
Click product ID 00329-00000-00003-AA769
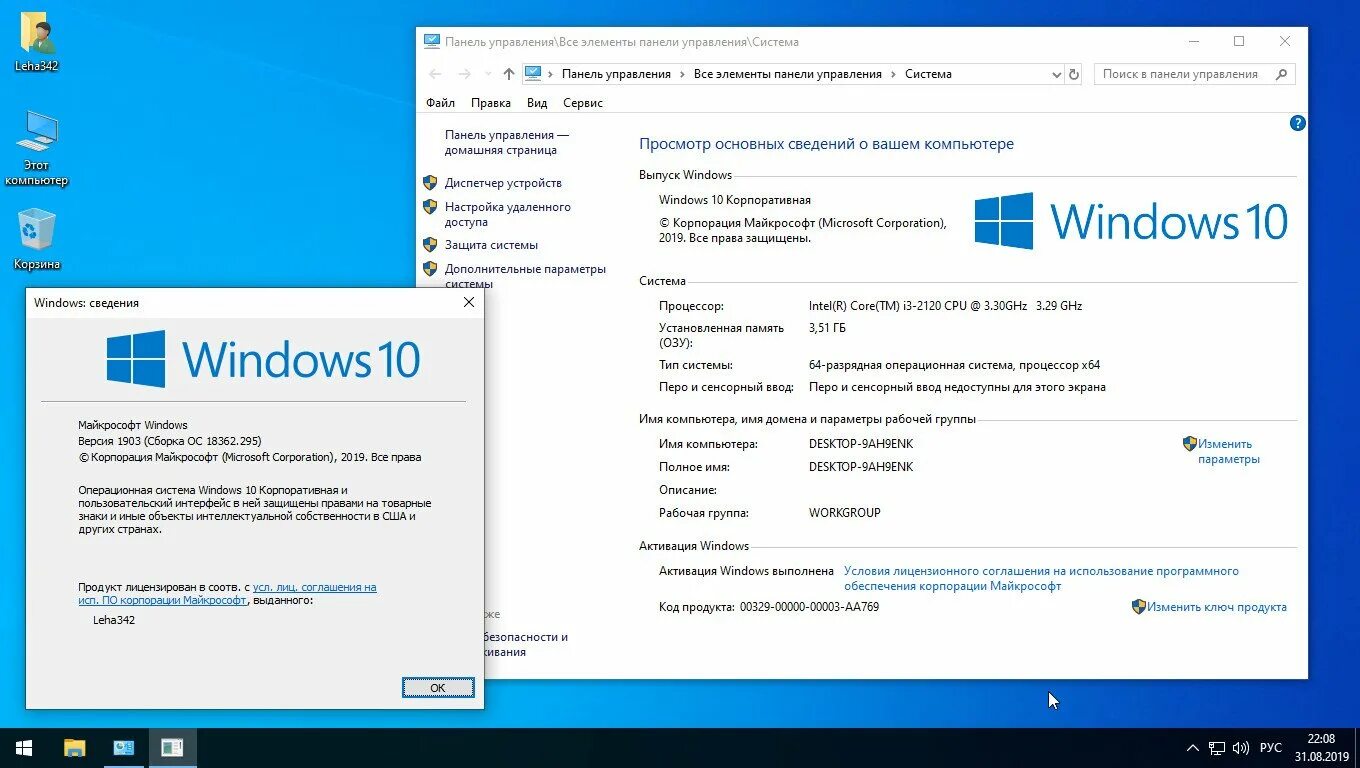point(809,607)
